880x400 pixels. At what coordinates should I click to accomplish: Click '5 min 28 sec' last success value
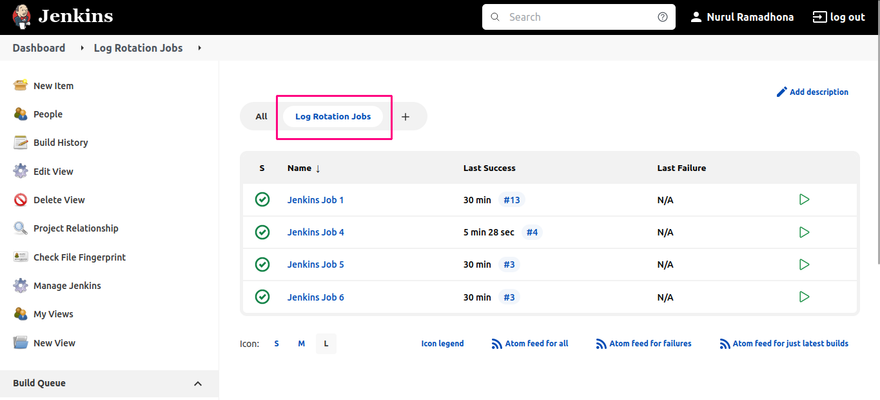pos(488,232)
